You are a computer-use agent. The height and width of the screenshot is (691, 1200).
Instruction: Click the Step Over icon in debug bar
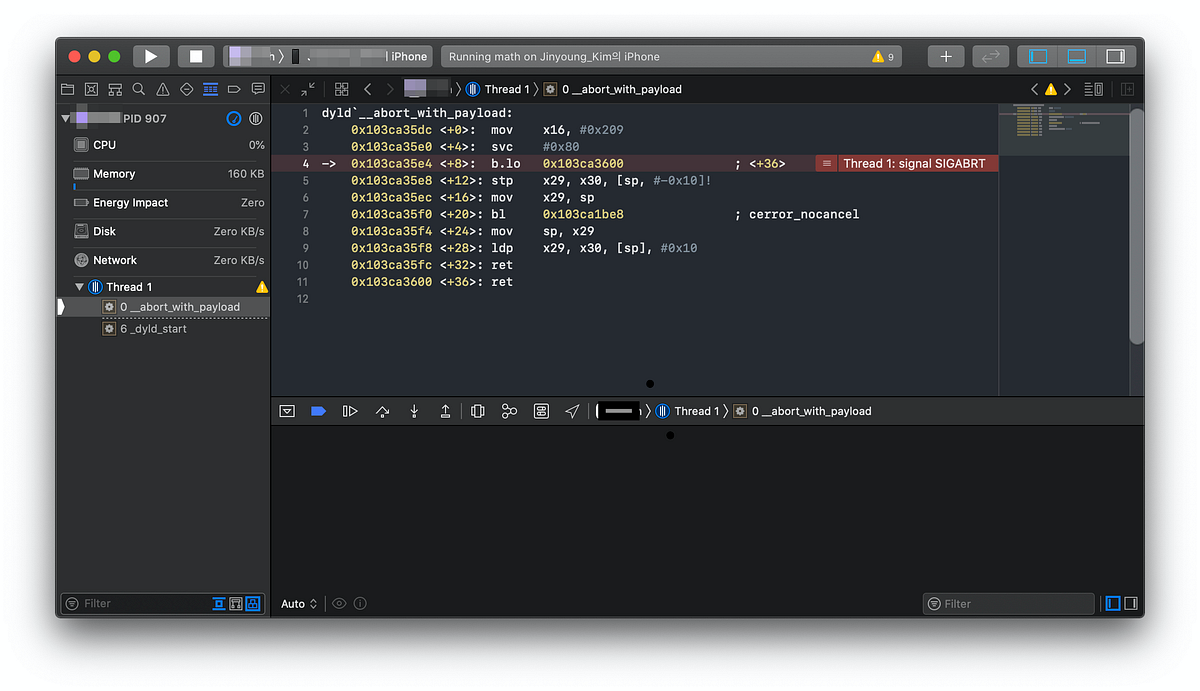[x=382, y=411]
